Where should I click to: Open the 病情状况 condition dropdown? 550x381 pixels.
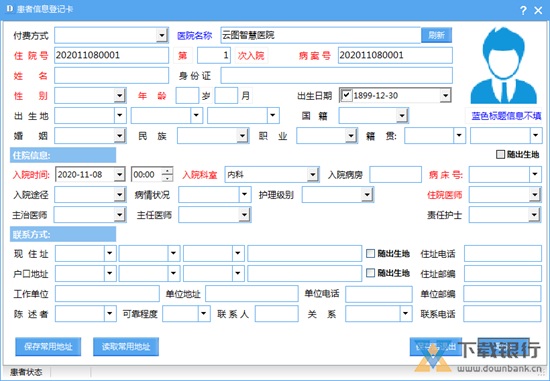[x=245, y=195]
